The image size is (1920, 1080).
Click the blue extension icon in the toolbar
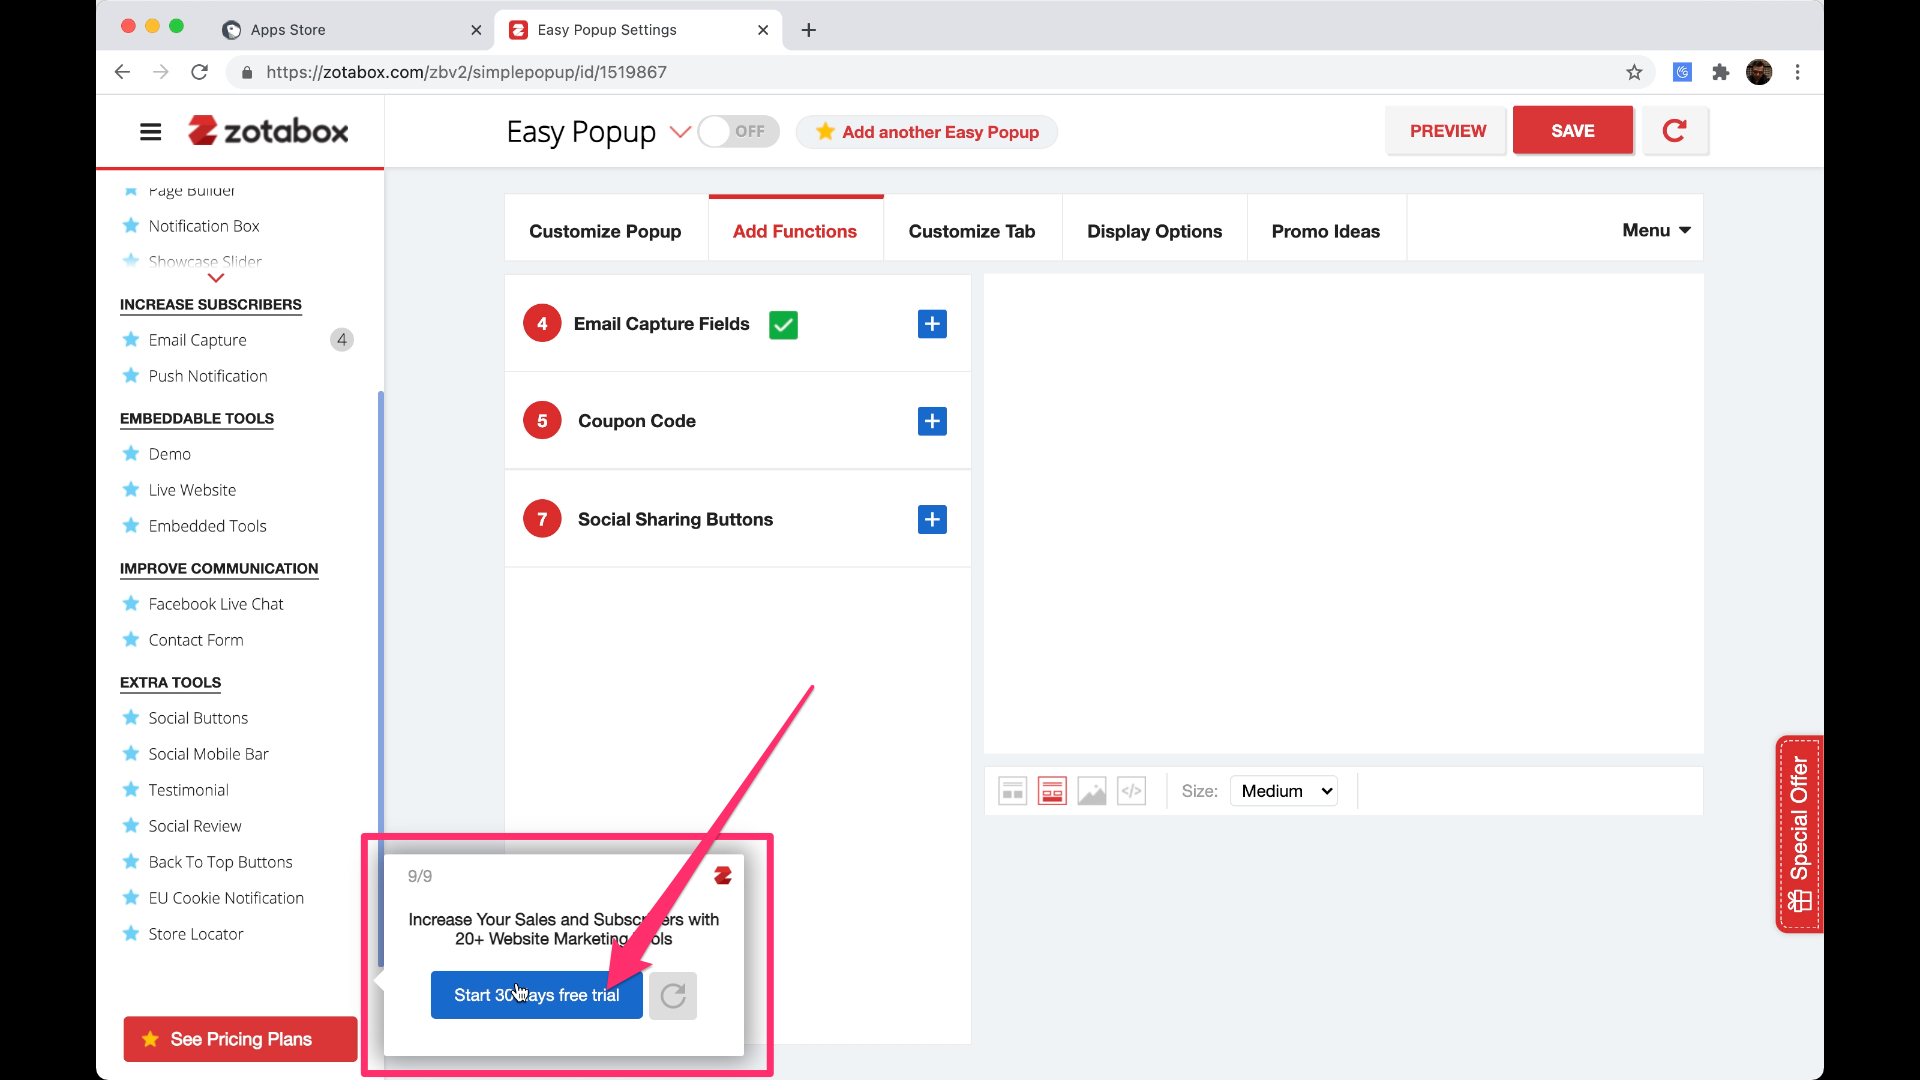[1682, 72]
